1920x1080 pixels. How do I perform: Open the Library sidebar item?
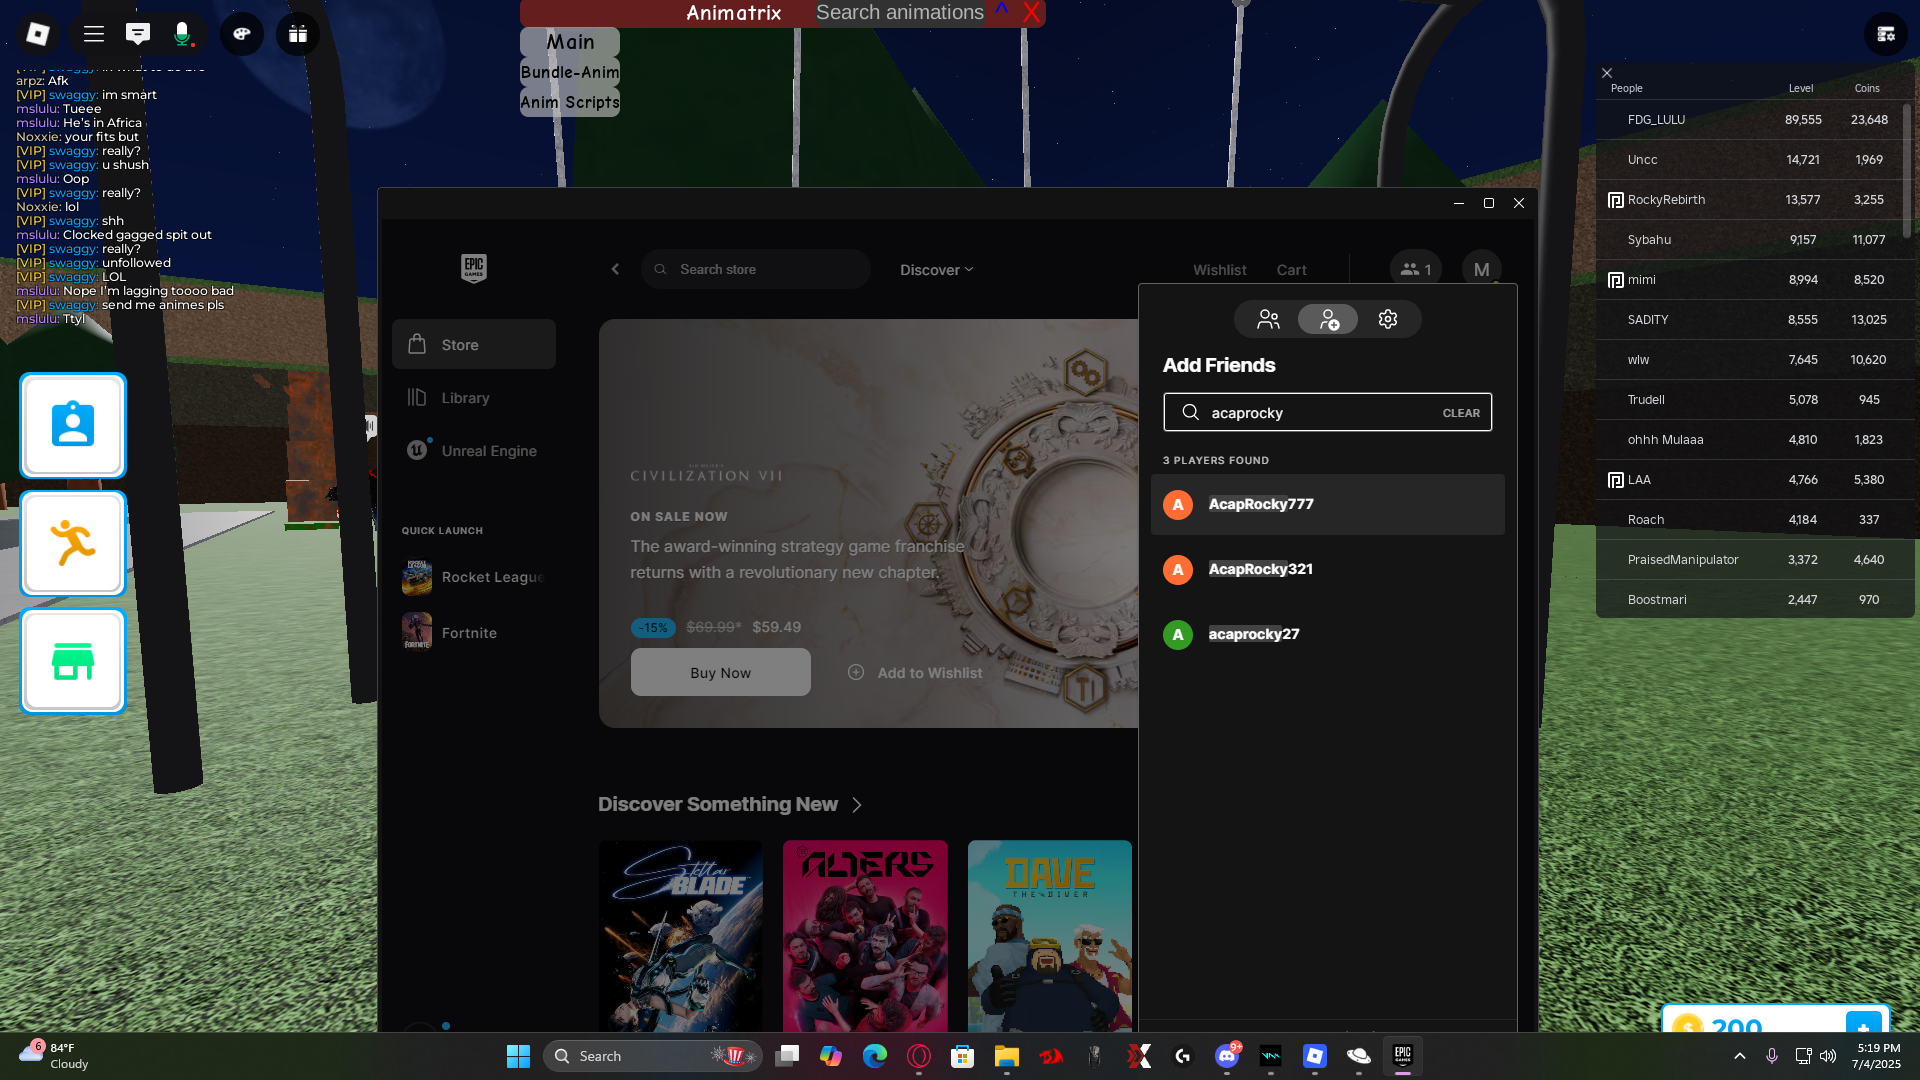click(465, 398)
